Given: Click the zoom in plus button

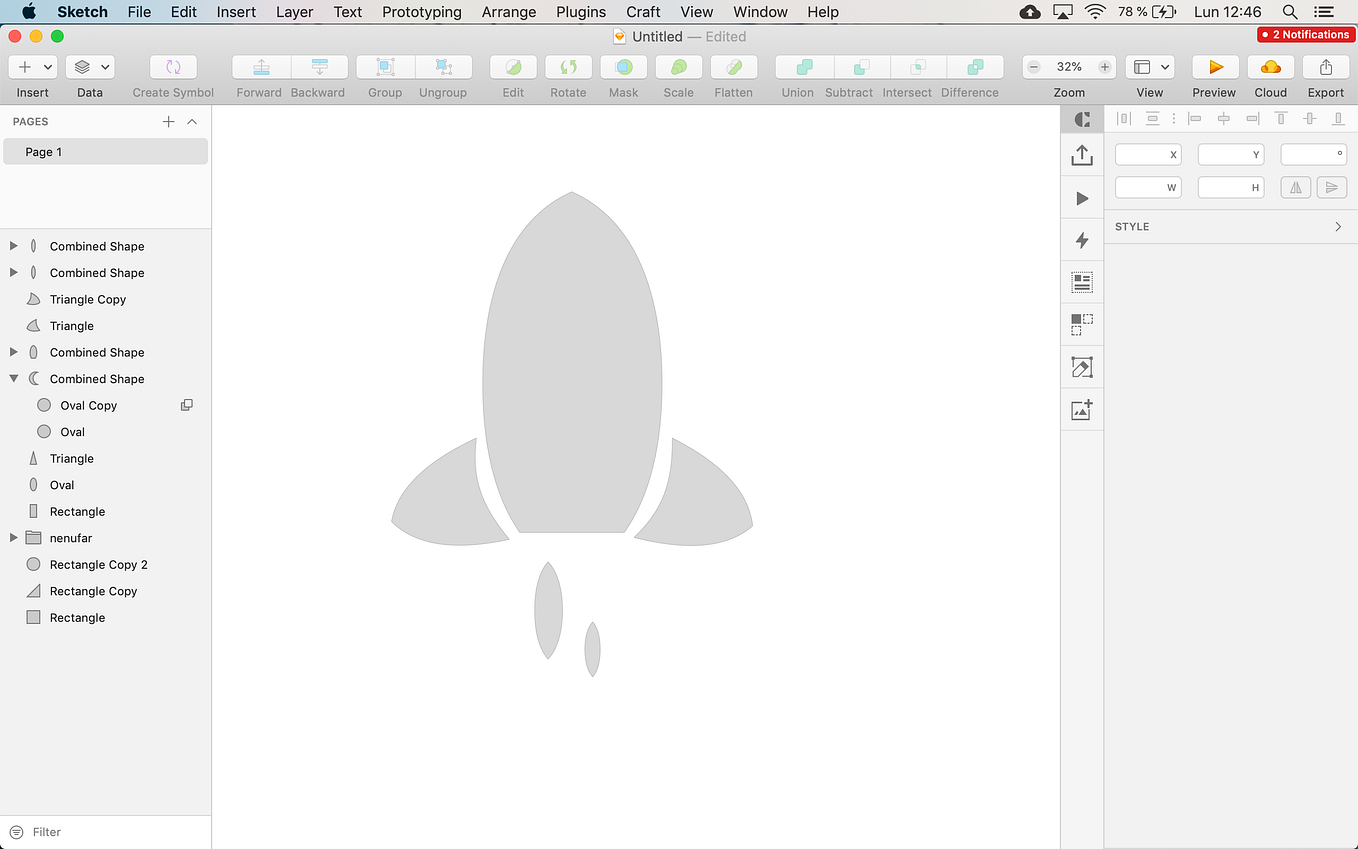Looking at the screenshot, I should (1104, 67).
